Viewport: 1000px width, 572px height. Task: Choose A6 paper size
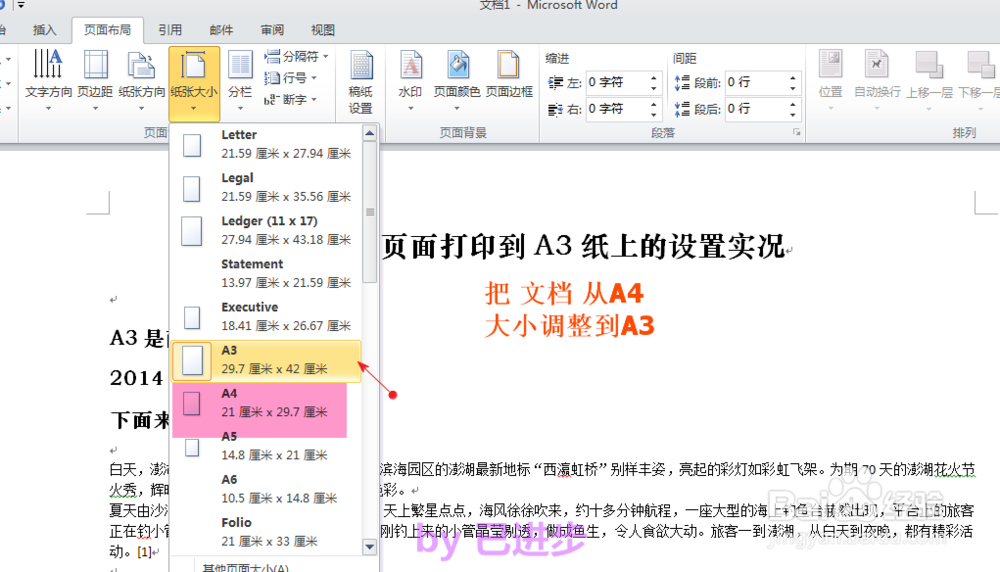pyautogui.click(x=267, y=489)
